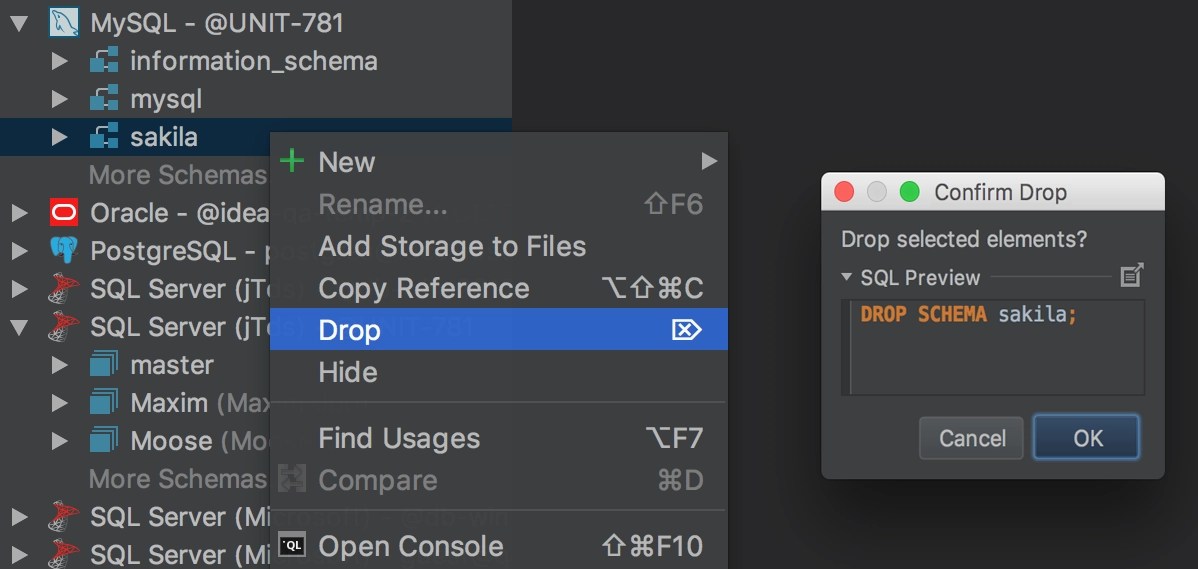Image resolution: width=1198 pixels, height=569 pixels.
Task: Click the Cancel button in Confirm Drop
Action: [971, 438]
